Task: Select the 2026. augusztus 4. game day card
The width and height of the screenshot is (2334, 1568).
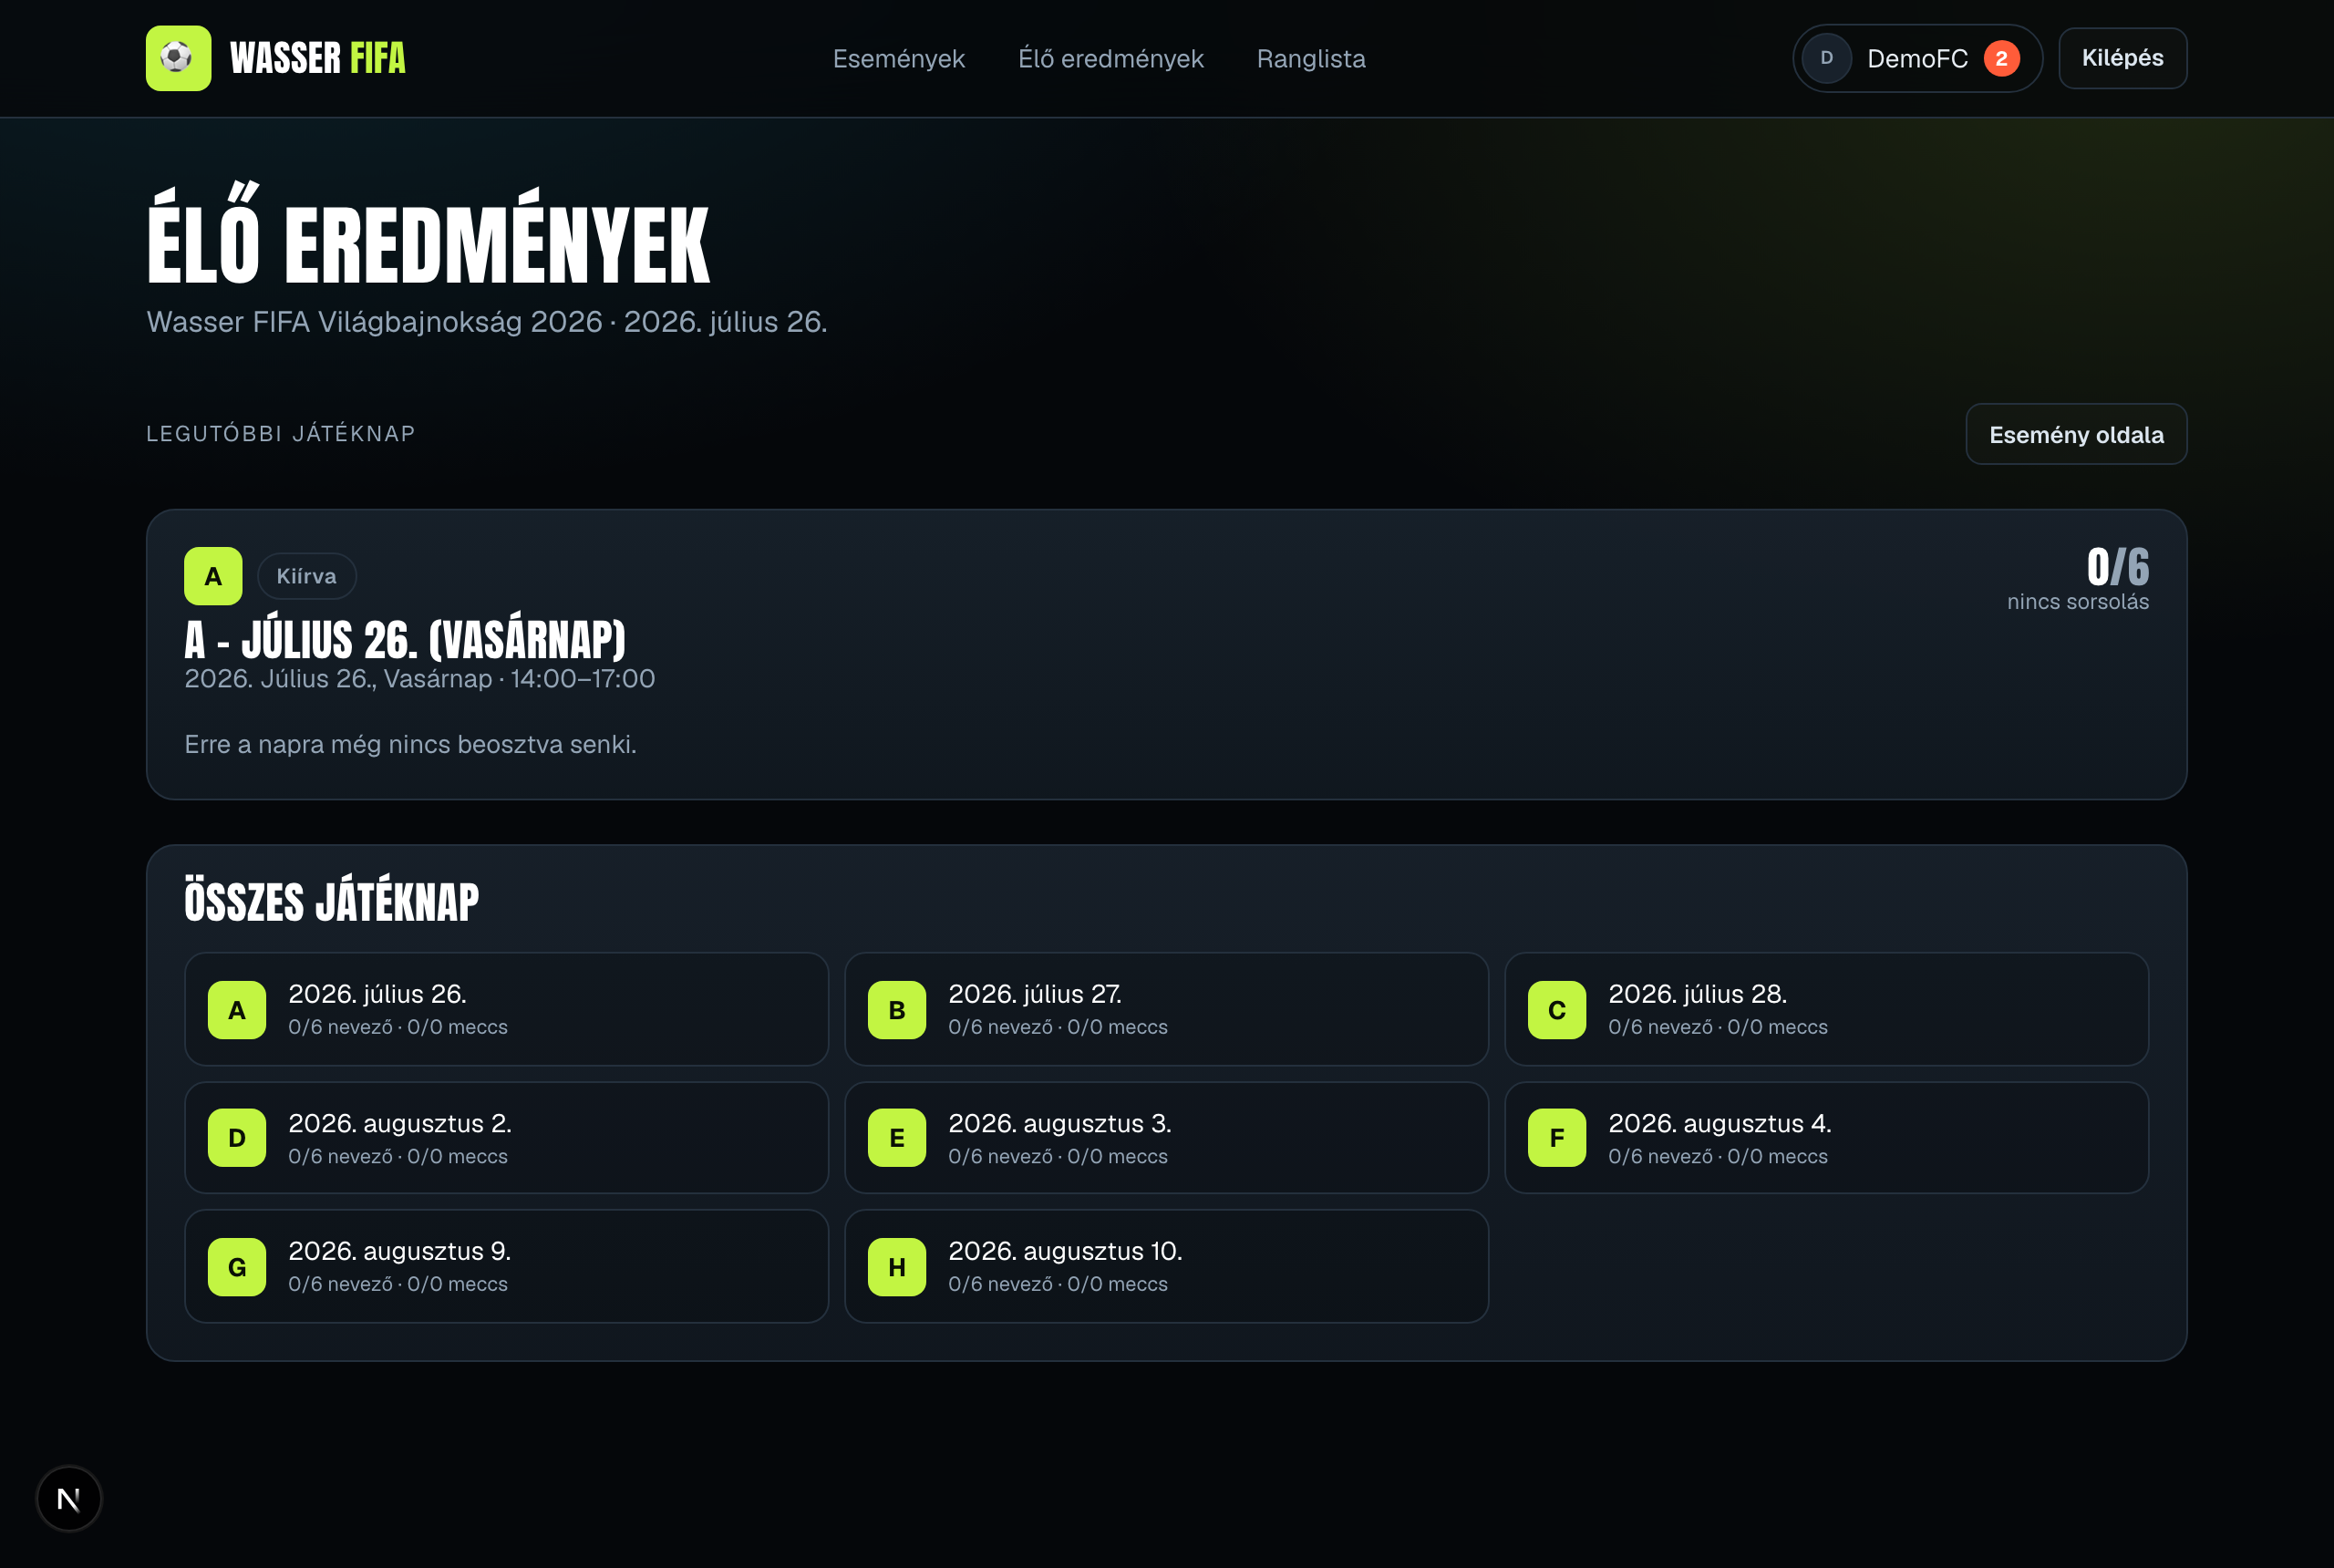Action: point(1826,1137)
